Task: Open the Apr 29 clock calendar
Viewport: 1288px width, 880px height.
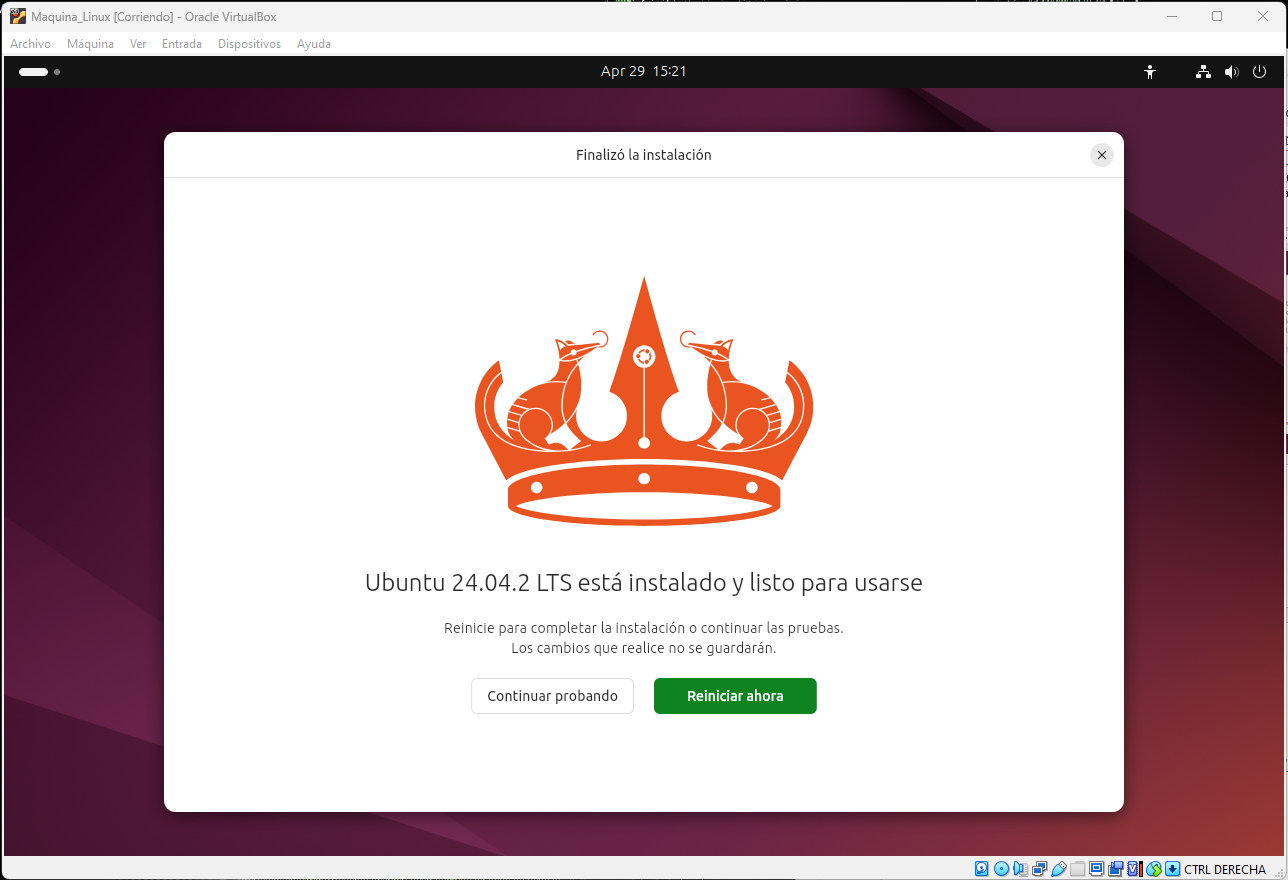Action: tap(643, 71)
